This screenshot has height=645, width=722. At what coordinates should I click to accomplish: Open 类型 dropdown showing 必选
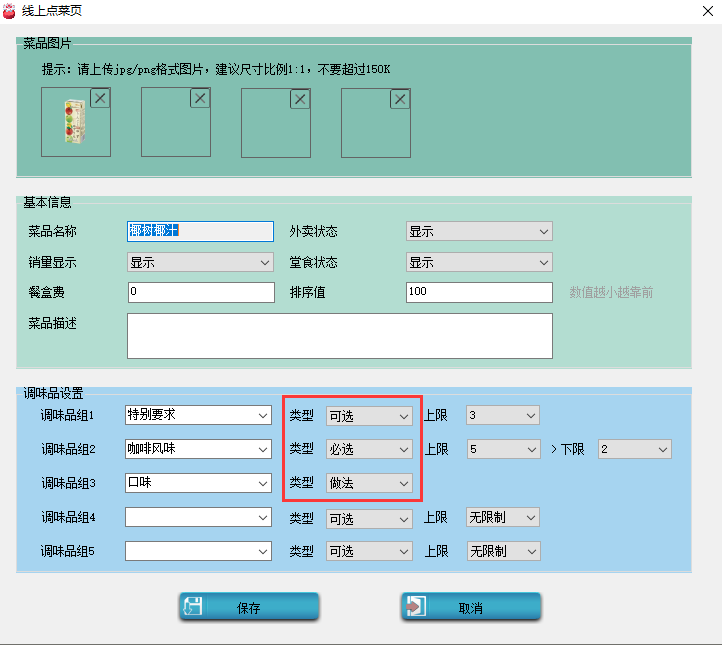pyautogui.click(x=369, y=449)
